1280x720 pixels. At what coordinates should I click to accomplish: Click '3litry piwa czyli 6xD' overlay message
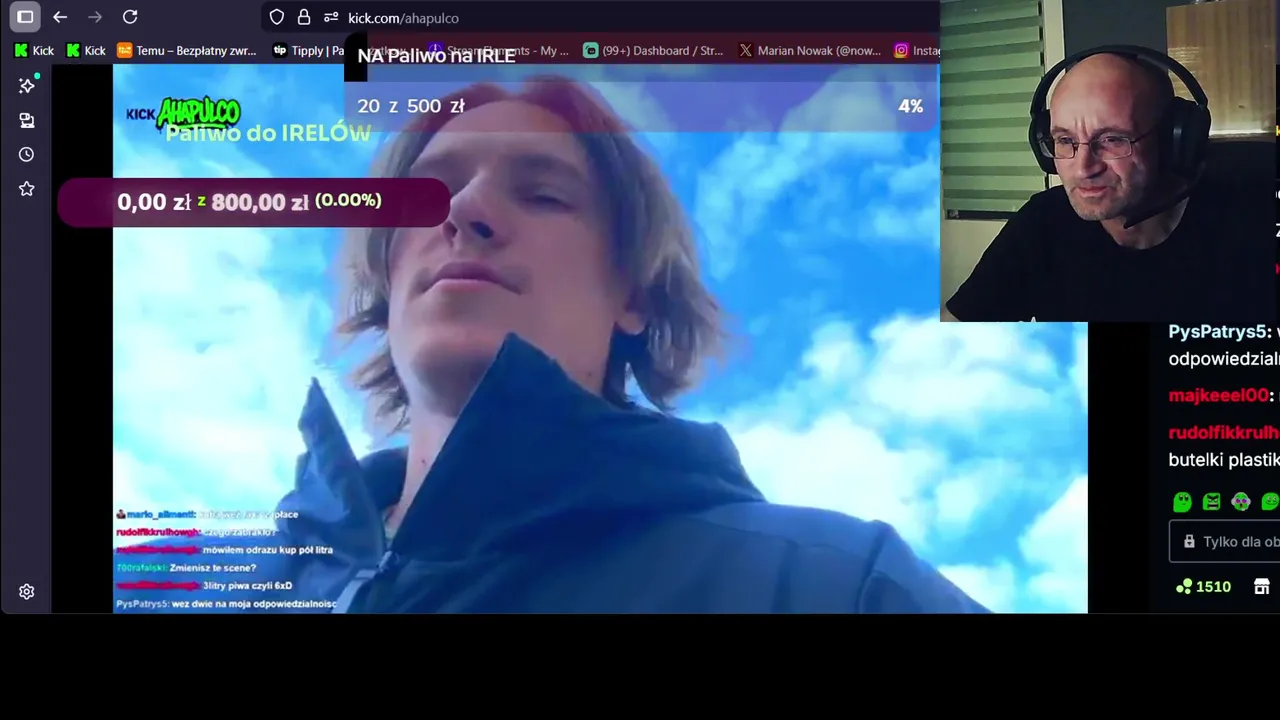247,586
